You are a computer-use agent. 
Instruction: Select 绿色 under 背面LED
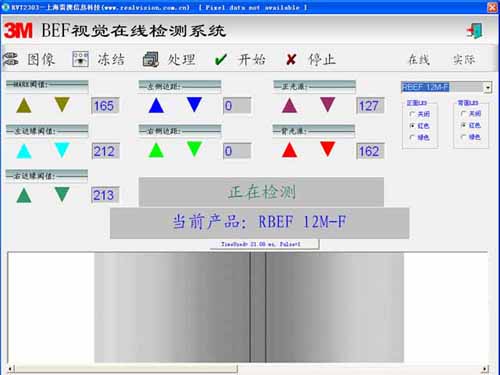[471, 137]
